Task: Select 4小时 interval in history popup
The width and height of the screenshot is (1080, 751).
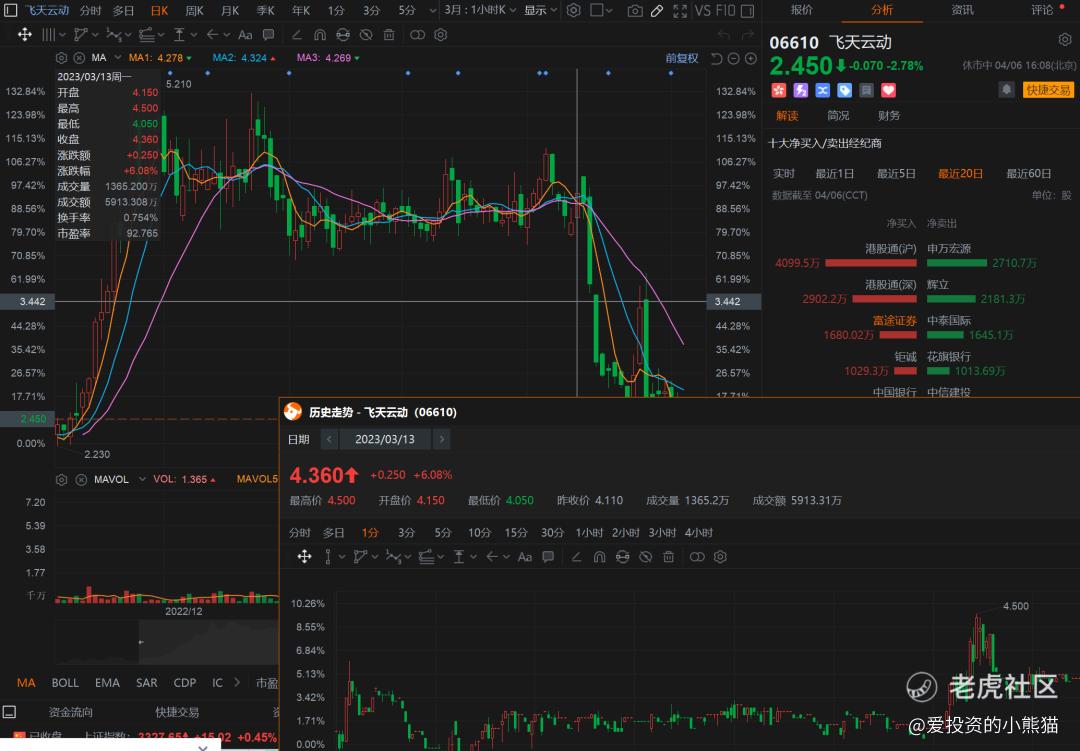Action: (698, 533)
